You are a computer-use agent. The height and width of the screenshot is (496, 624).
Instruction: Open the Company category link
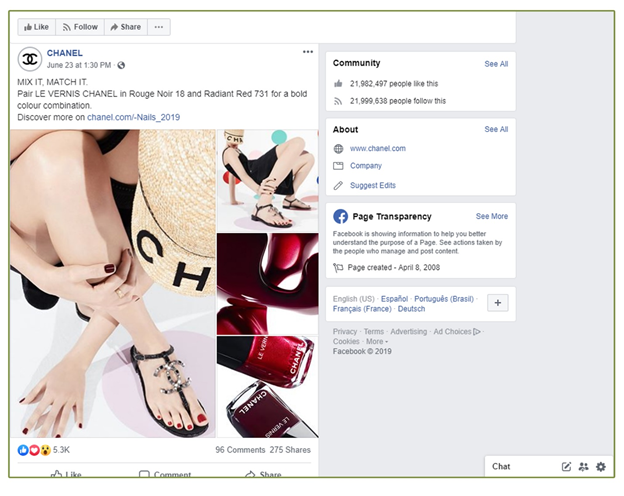tap(366, 166)
